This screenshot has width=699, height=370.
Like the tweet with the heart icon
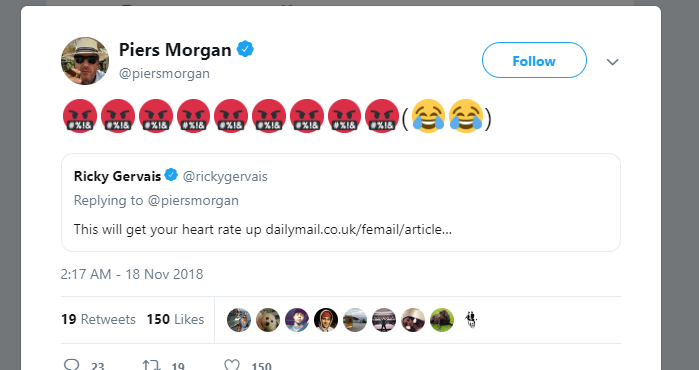(232, 366)
